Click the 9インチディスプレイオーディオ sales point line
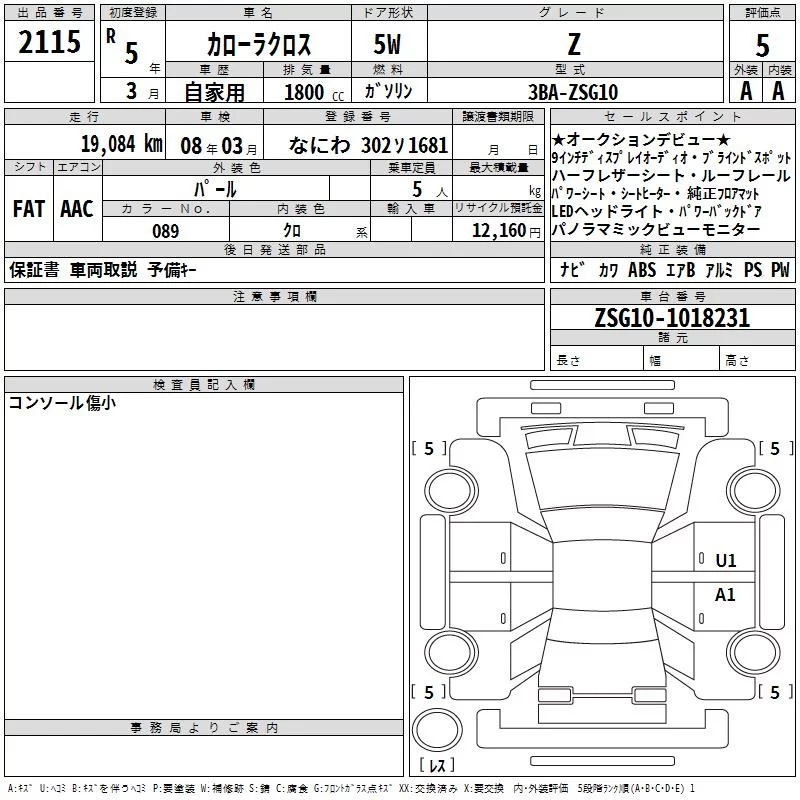 coord(671,157)
